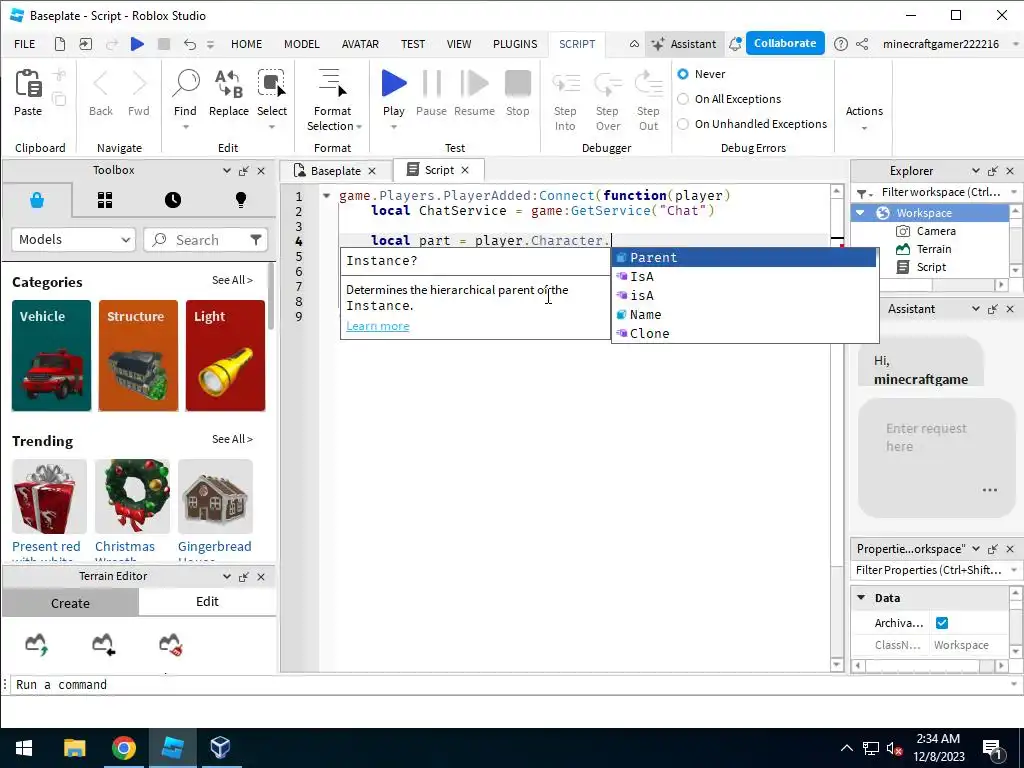Select On Unhandled Exceptions option
This screenshot has width=1024, height=768.
click(683, 124)
